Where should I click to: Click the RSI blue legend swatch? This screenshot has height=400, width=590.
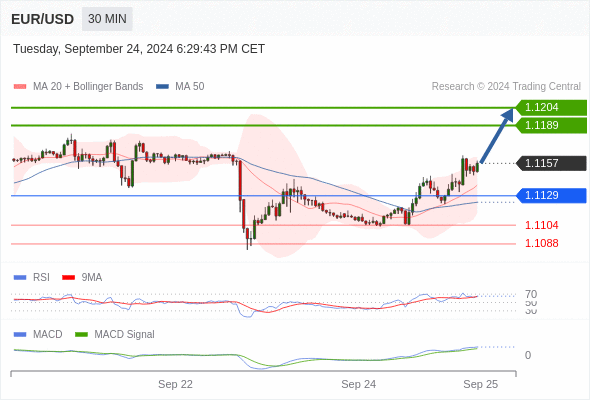(20, 278)
